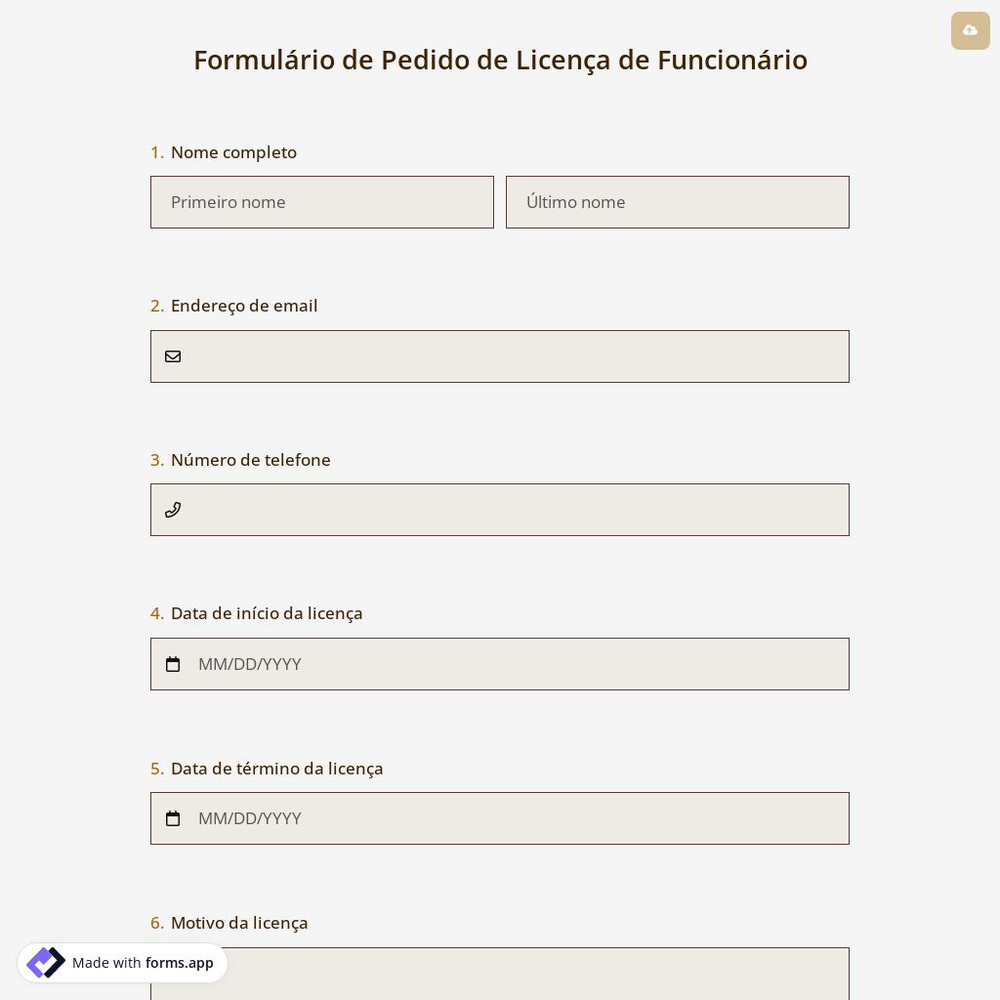Click the Nome completo question label

point(233,152)
